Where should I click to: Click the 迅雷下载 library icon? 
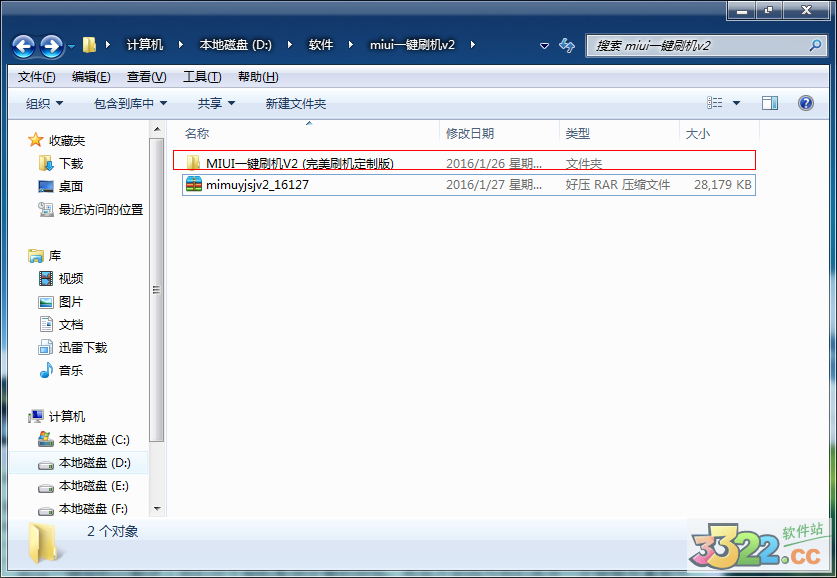pos(45,347)
